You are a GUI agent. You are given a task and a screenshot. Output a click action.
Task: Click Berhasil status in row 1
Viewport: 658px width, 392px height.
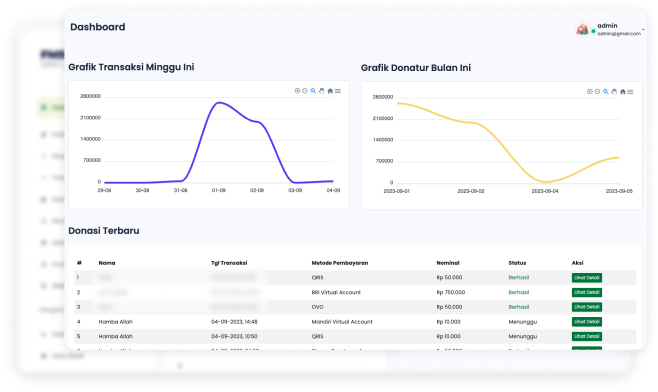[519, 278]
